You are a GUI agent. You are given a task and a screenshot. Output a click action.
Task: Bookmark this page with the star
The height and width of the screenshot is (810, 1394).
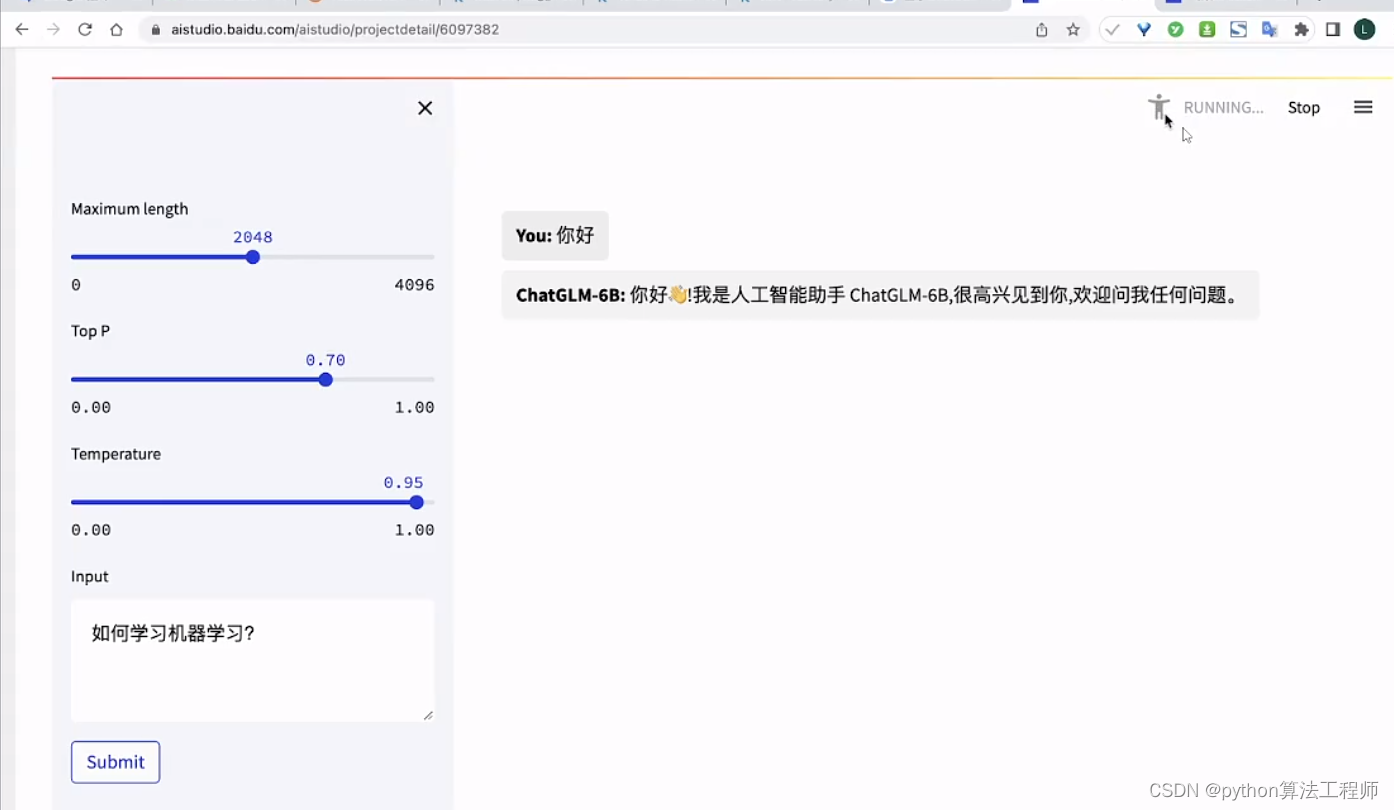point(1073,30)
